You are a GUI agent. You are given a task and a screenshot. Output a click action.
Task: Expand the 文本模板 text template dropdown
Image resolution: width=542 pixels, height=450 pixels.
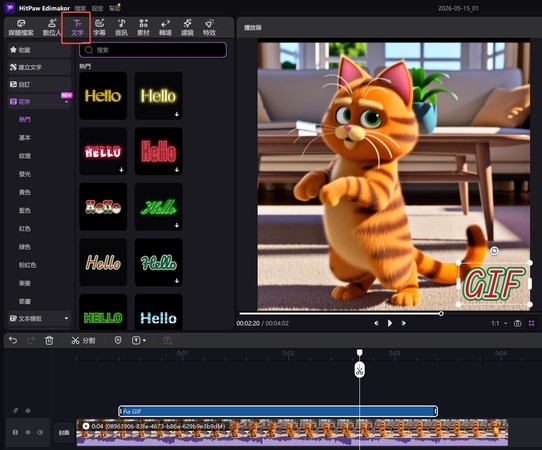(x=66, y=318)
